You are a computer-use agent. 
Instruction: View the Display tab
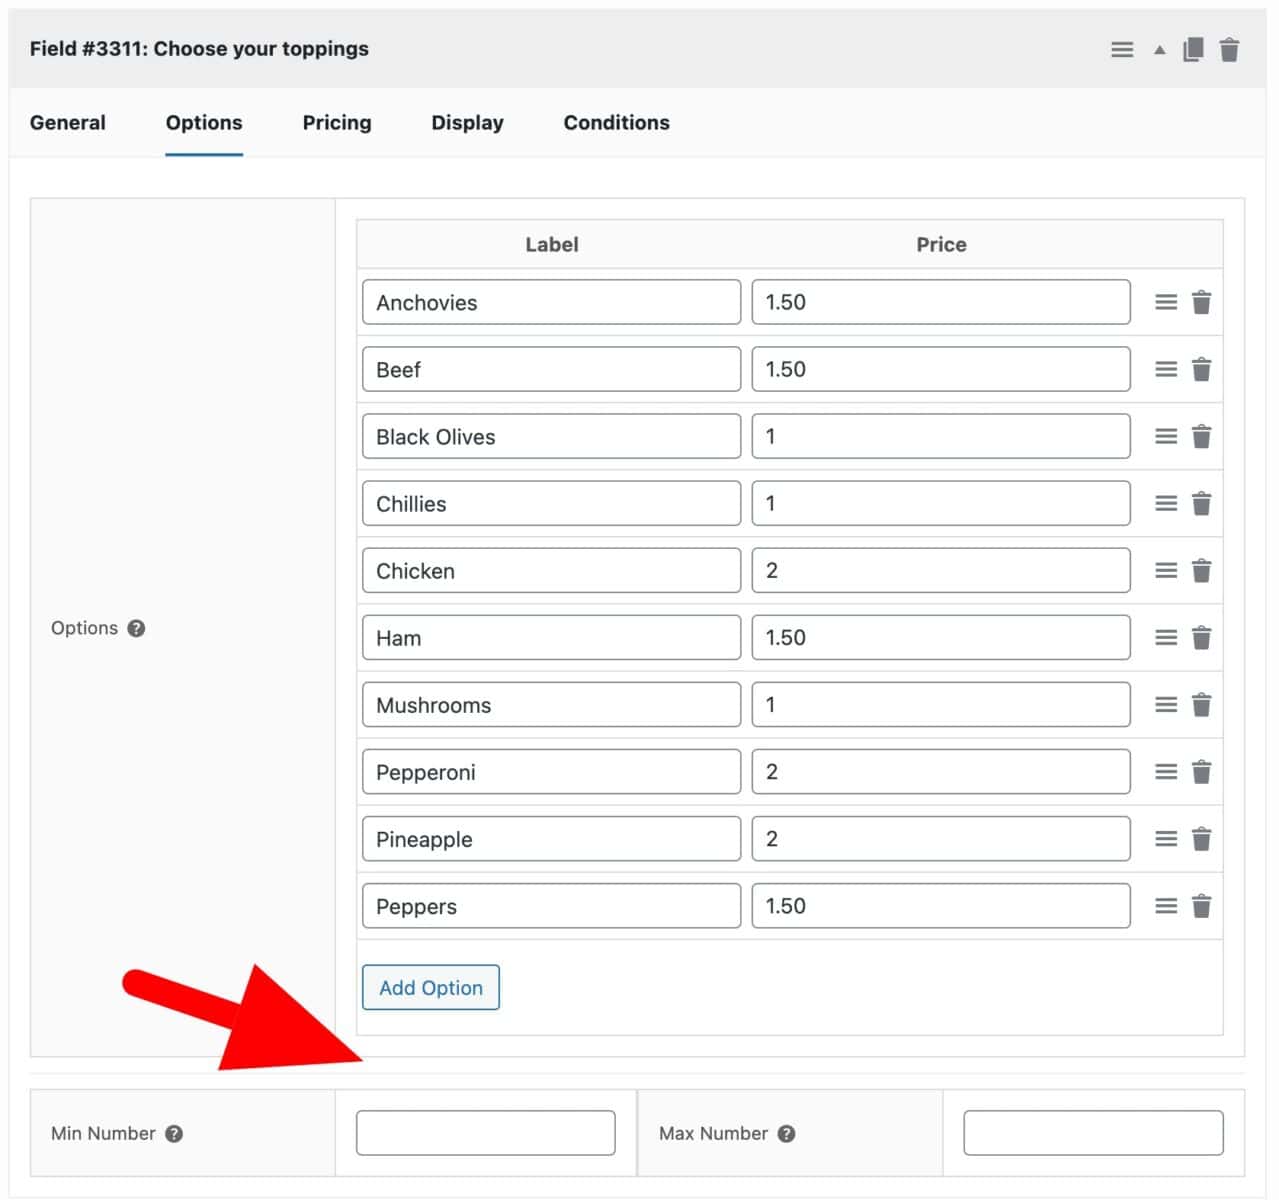point(466,122)
